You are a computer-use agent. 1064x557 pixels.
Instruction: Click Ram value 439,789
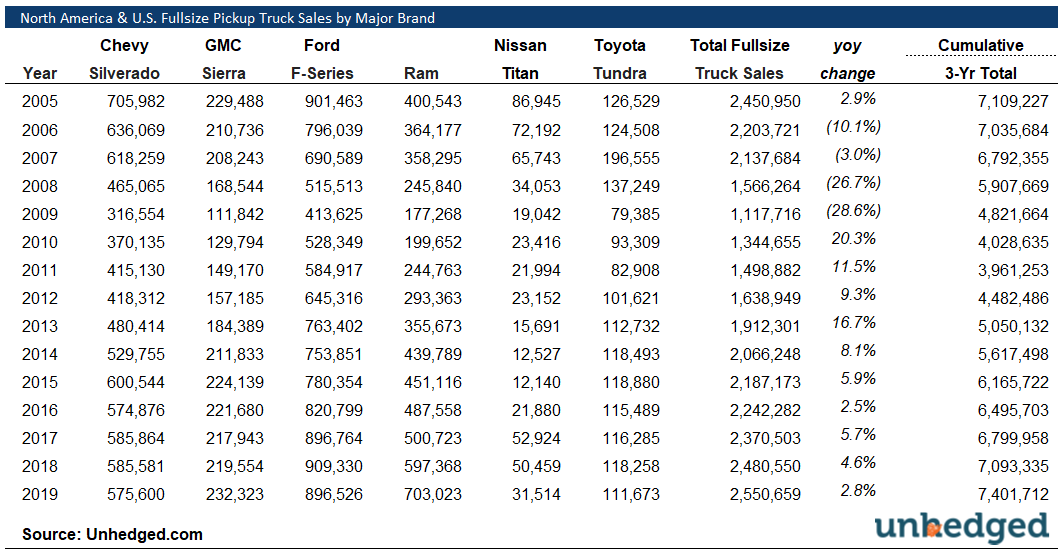tap(433, 354)
